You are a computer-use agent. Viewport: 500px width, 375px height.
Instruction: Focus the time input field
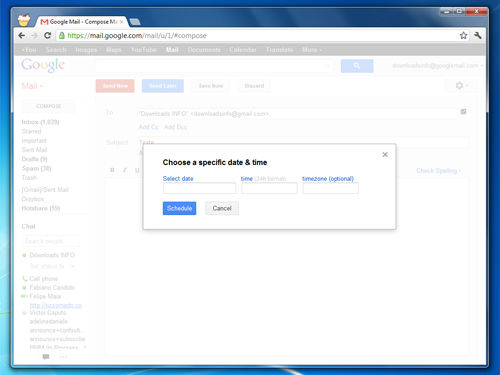(269, 188)
